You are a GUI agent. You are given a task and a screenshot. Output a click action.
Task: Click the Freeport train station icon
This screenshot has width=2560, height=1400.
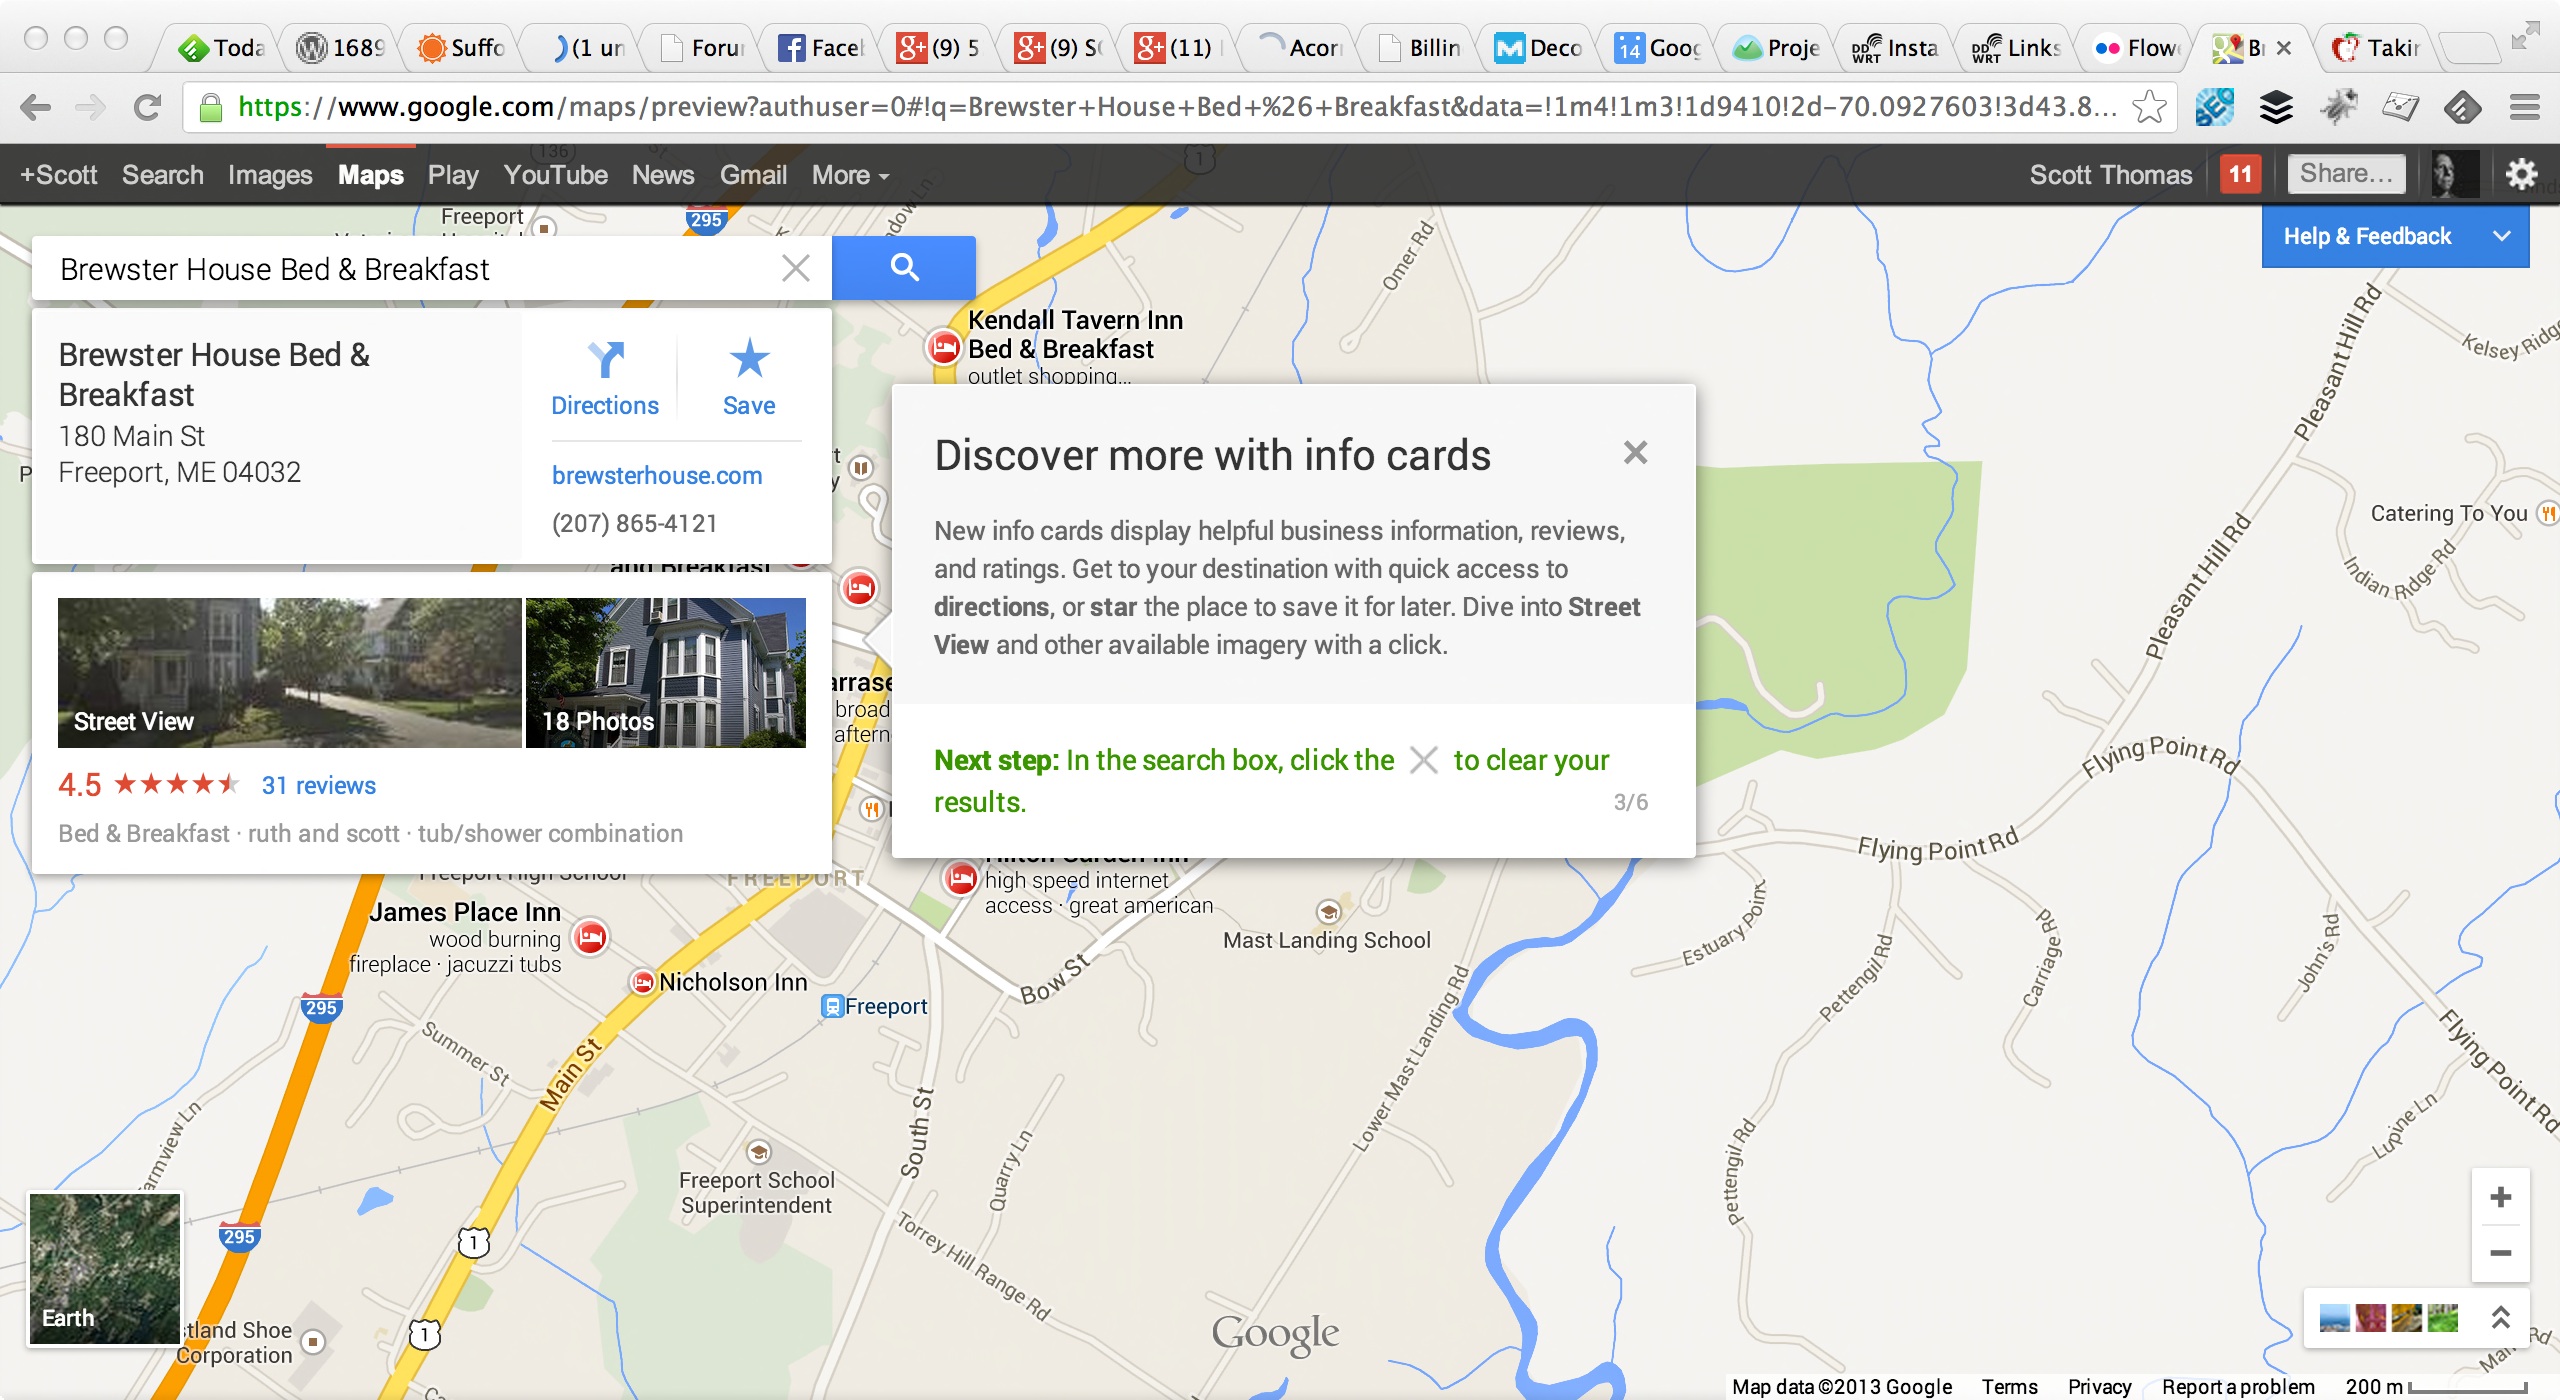click(x=832, y=1006)
